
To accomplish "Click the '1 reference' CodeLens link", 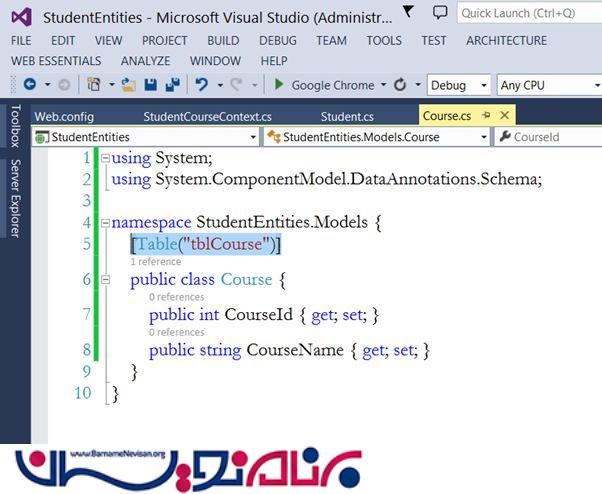I will pos(154,261).
